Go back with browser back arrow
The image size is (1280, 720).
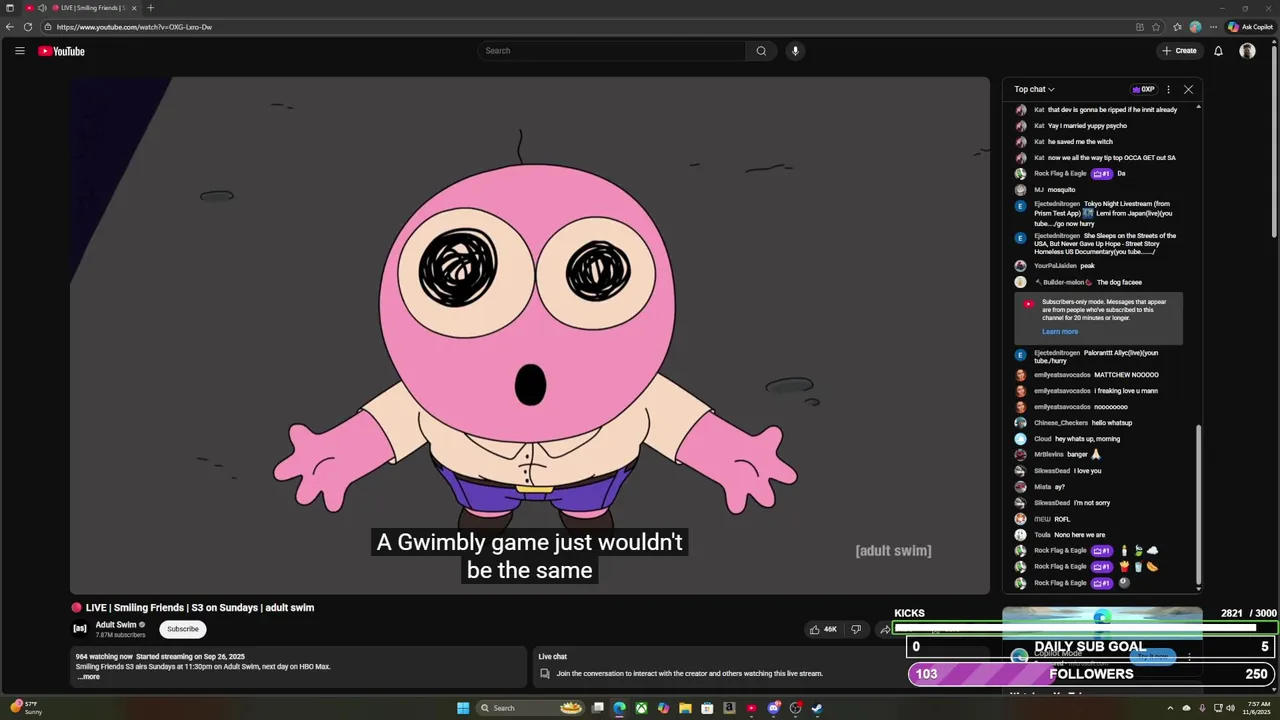(x=10, y=27)
